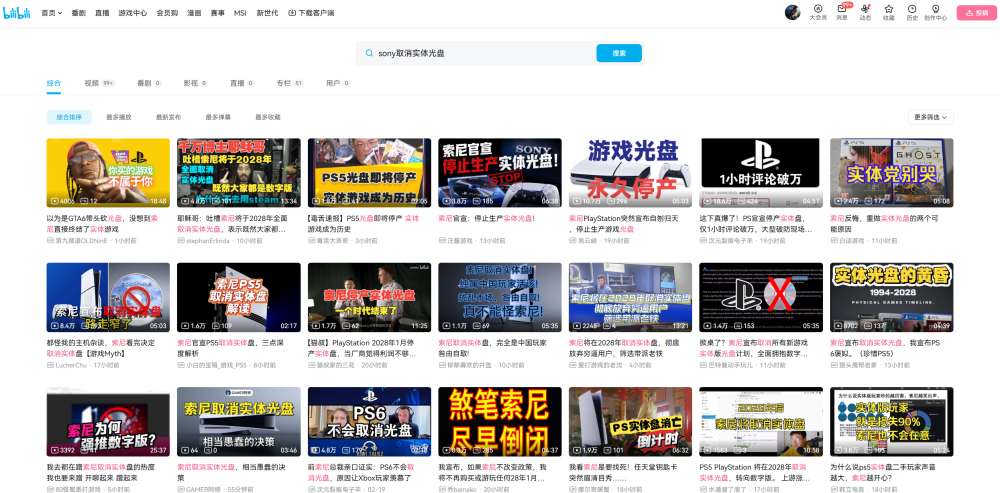
Task: Select the 综合排序 sort option
Action: [x=69, y=117]
